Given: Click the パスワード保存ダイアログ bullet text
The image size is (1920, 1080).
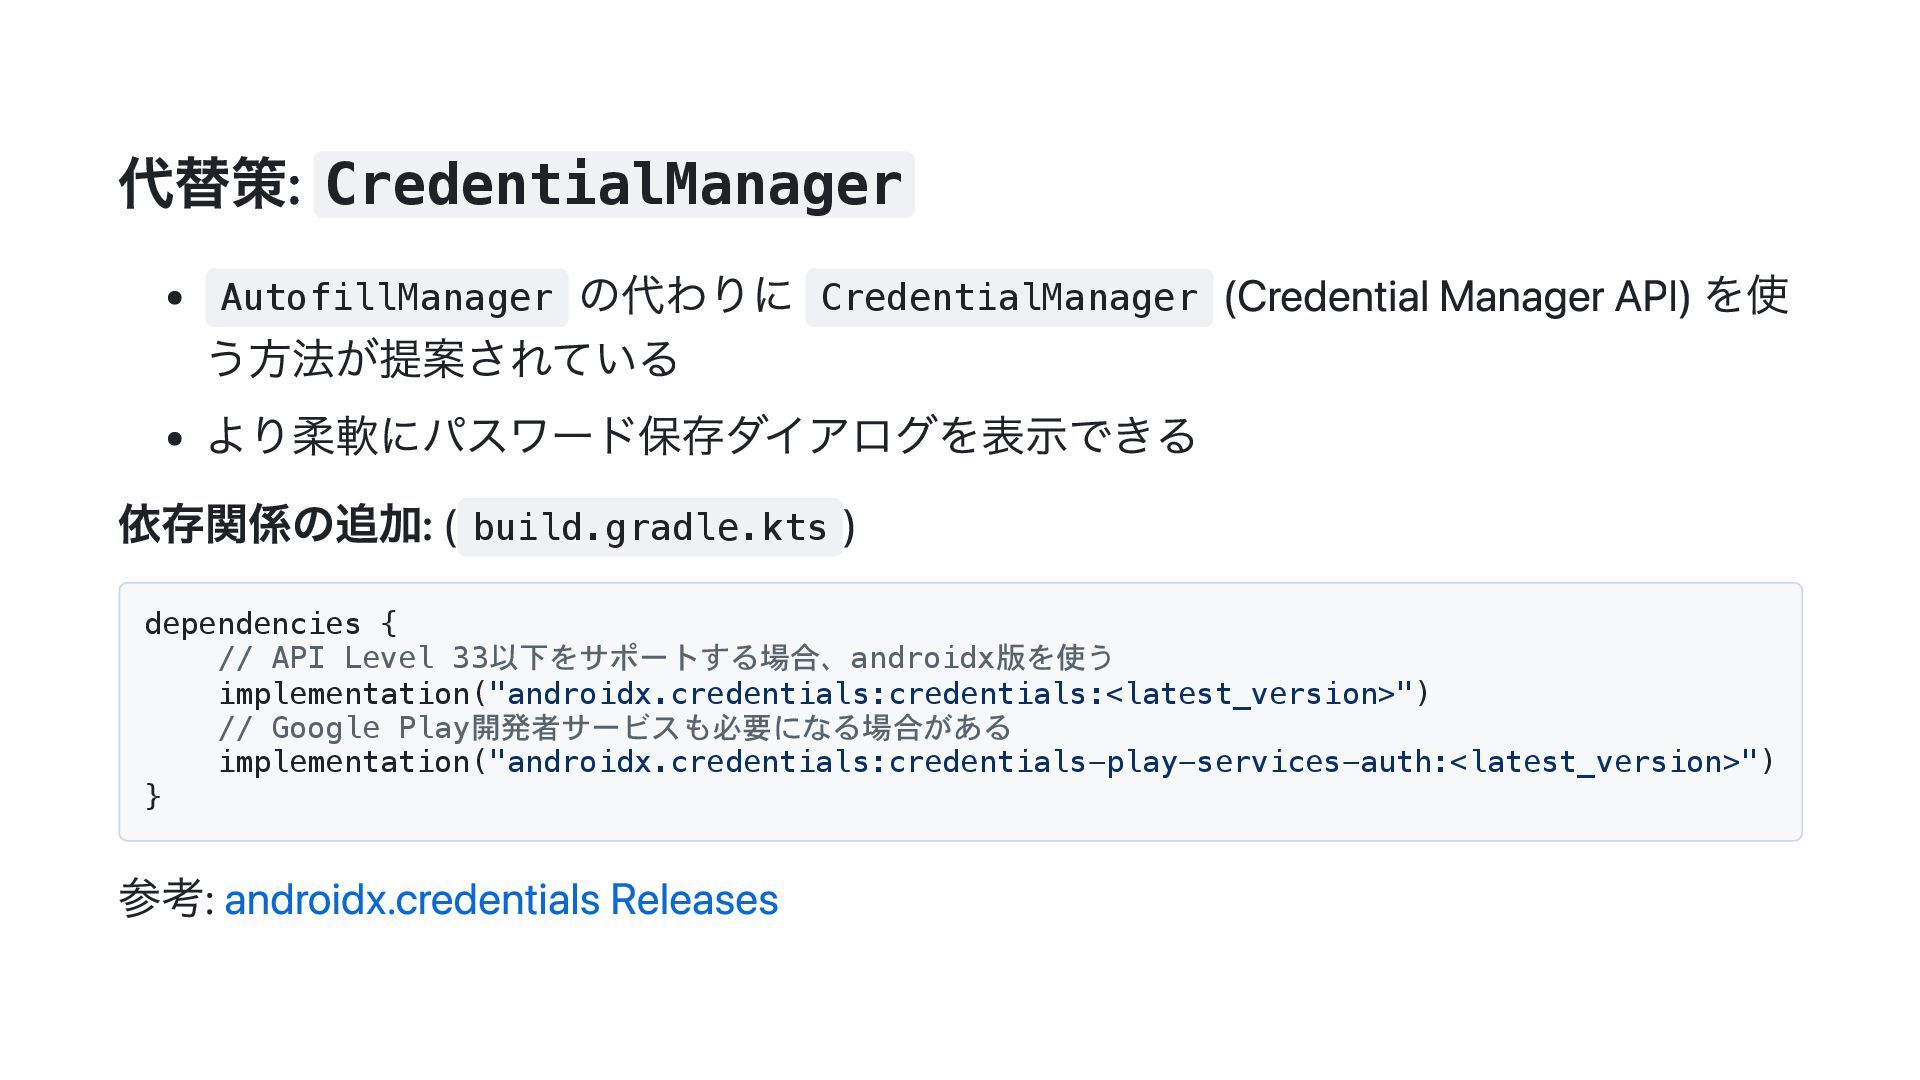Looking at the screenshot, I should click(700, 436).
